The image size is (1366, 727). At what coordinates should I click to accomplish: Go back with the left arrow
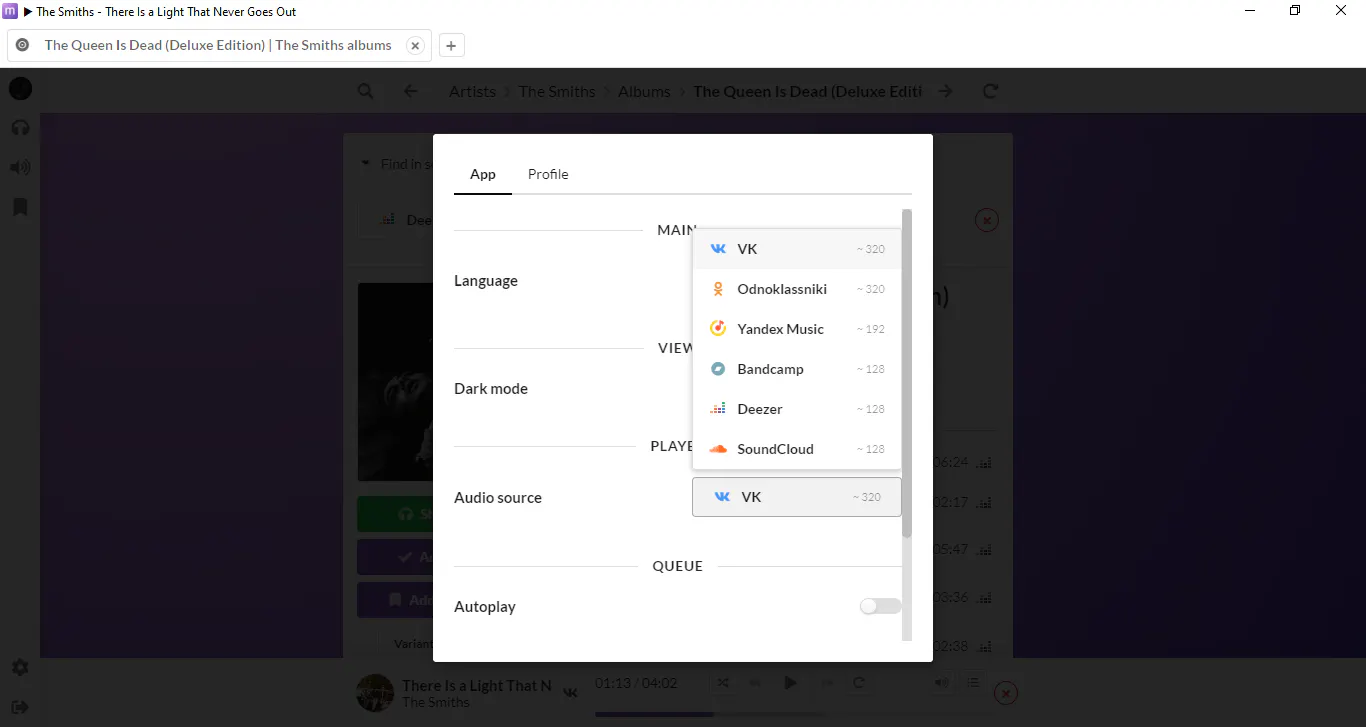coord(410,91)
